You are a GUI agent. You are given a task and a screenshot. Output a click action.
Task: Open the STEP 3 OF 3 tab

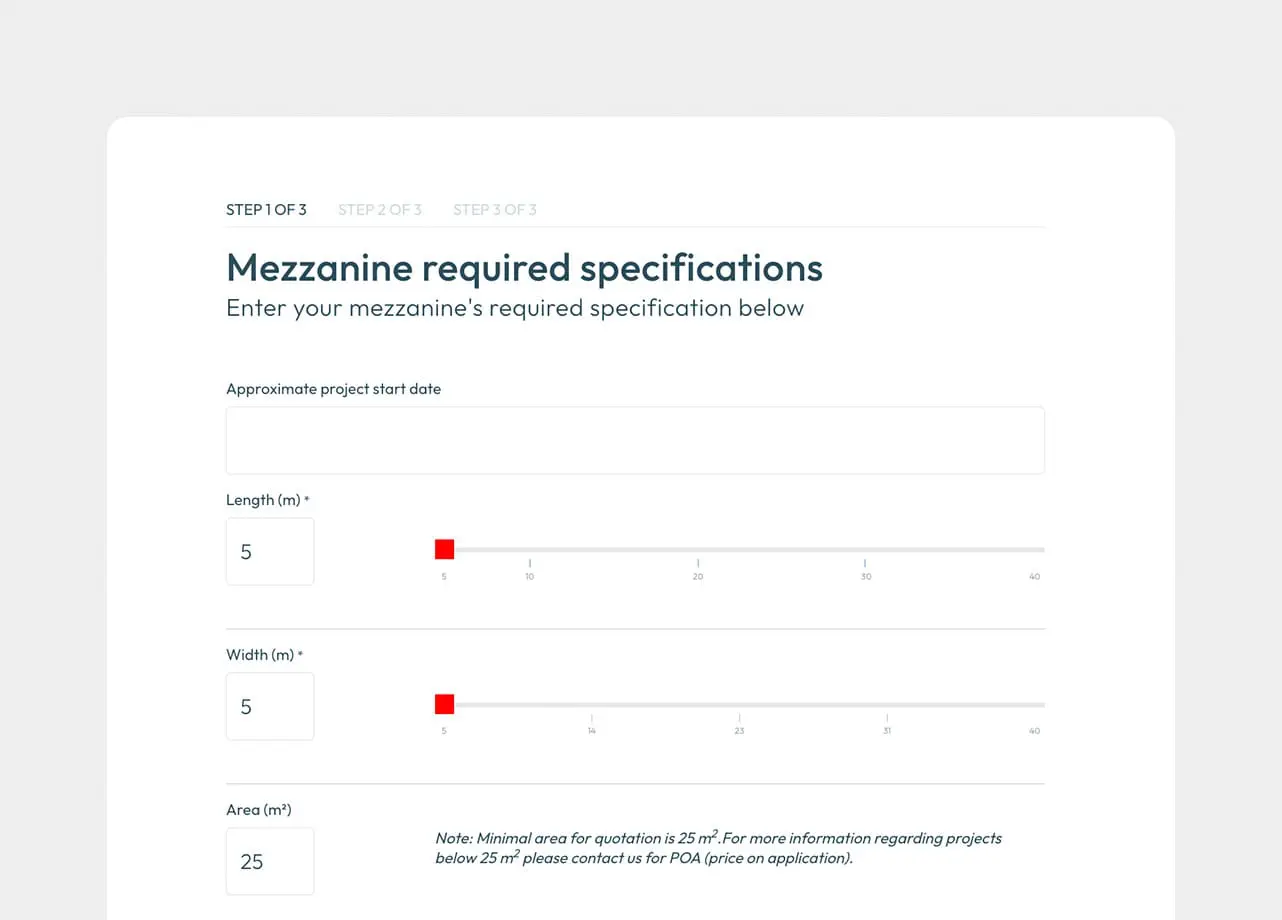(495, 210)
